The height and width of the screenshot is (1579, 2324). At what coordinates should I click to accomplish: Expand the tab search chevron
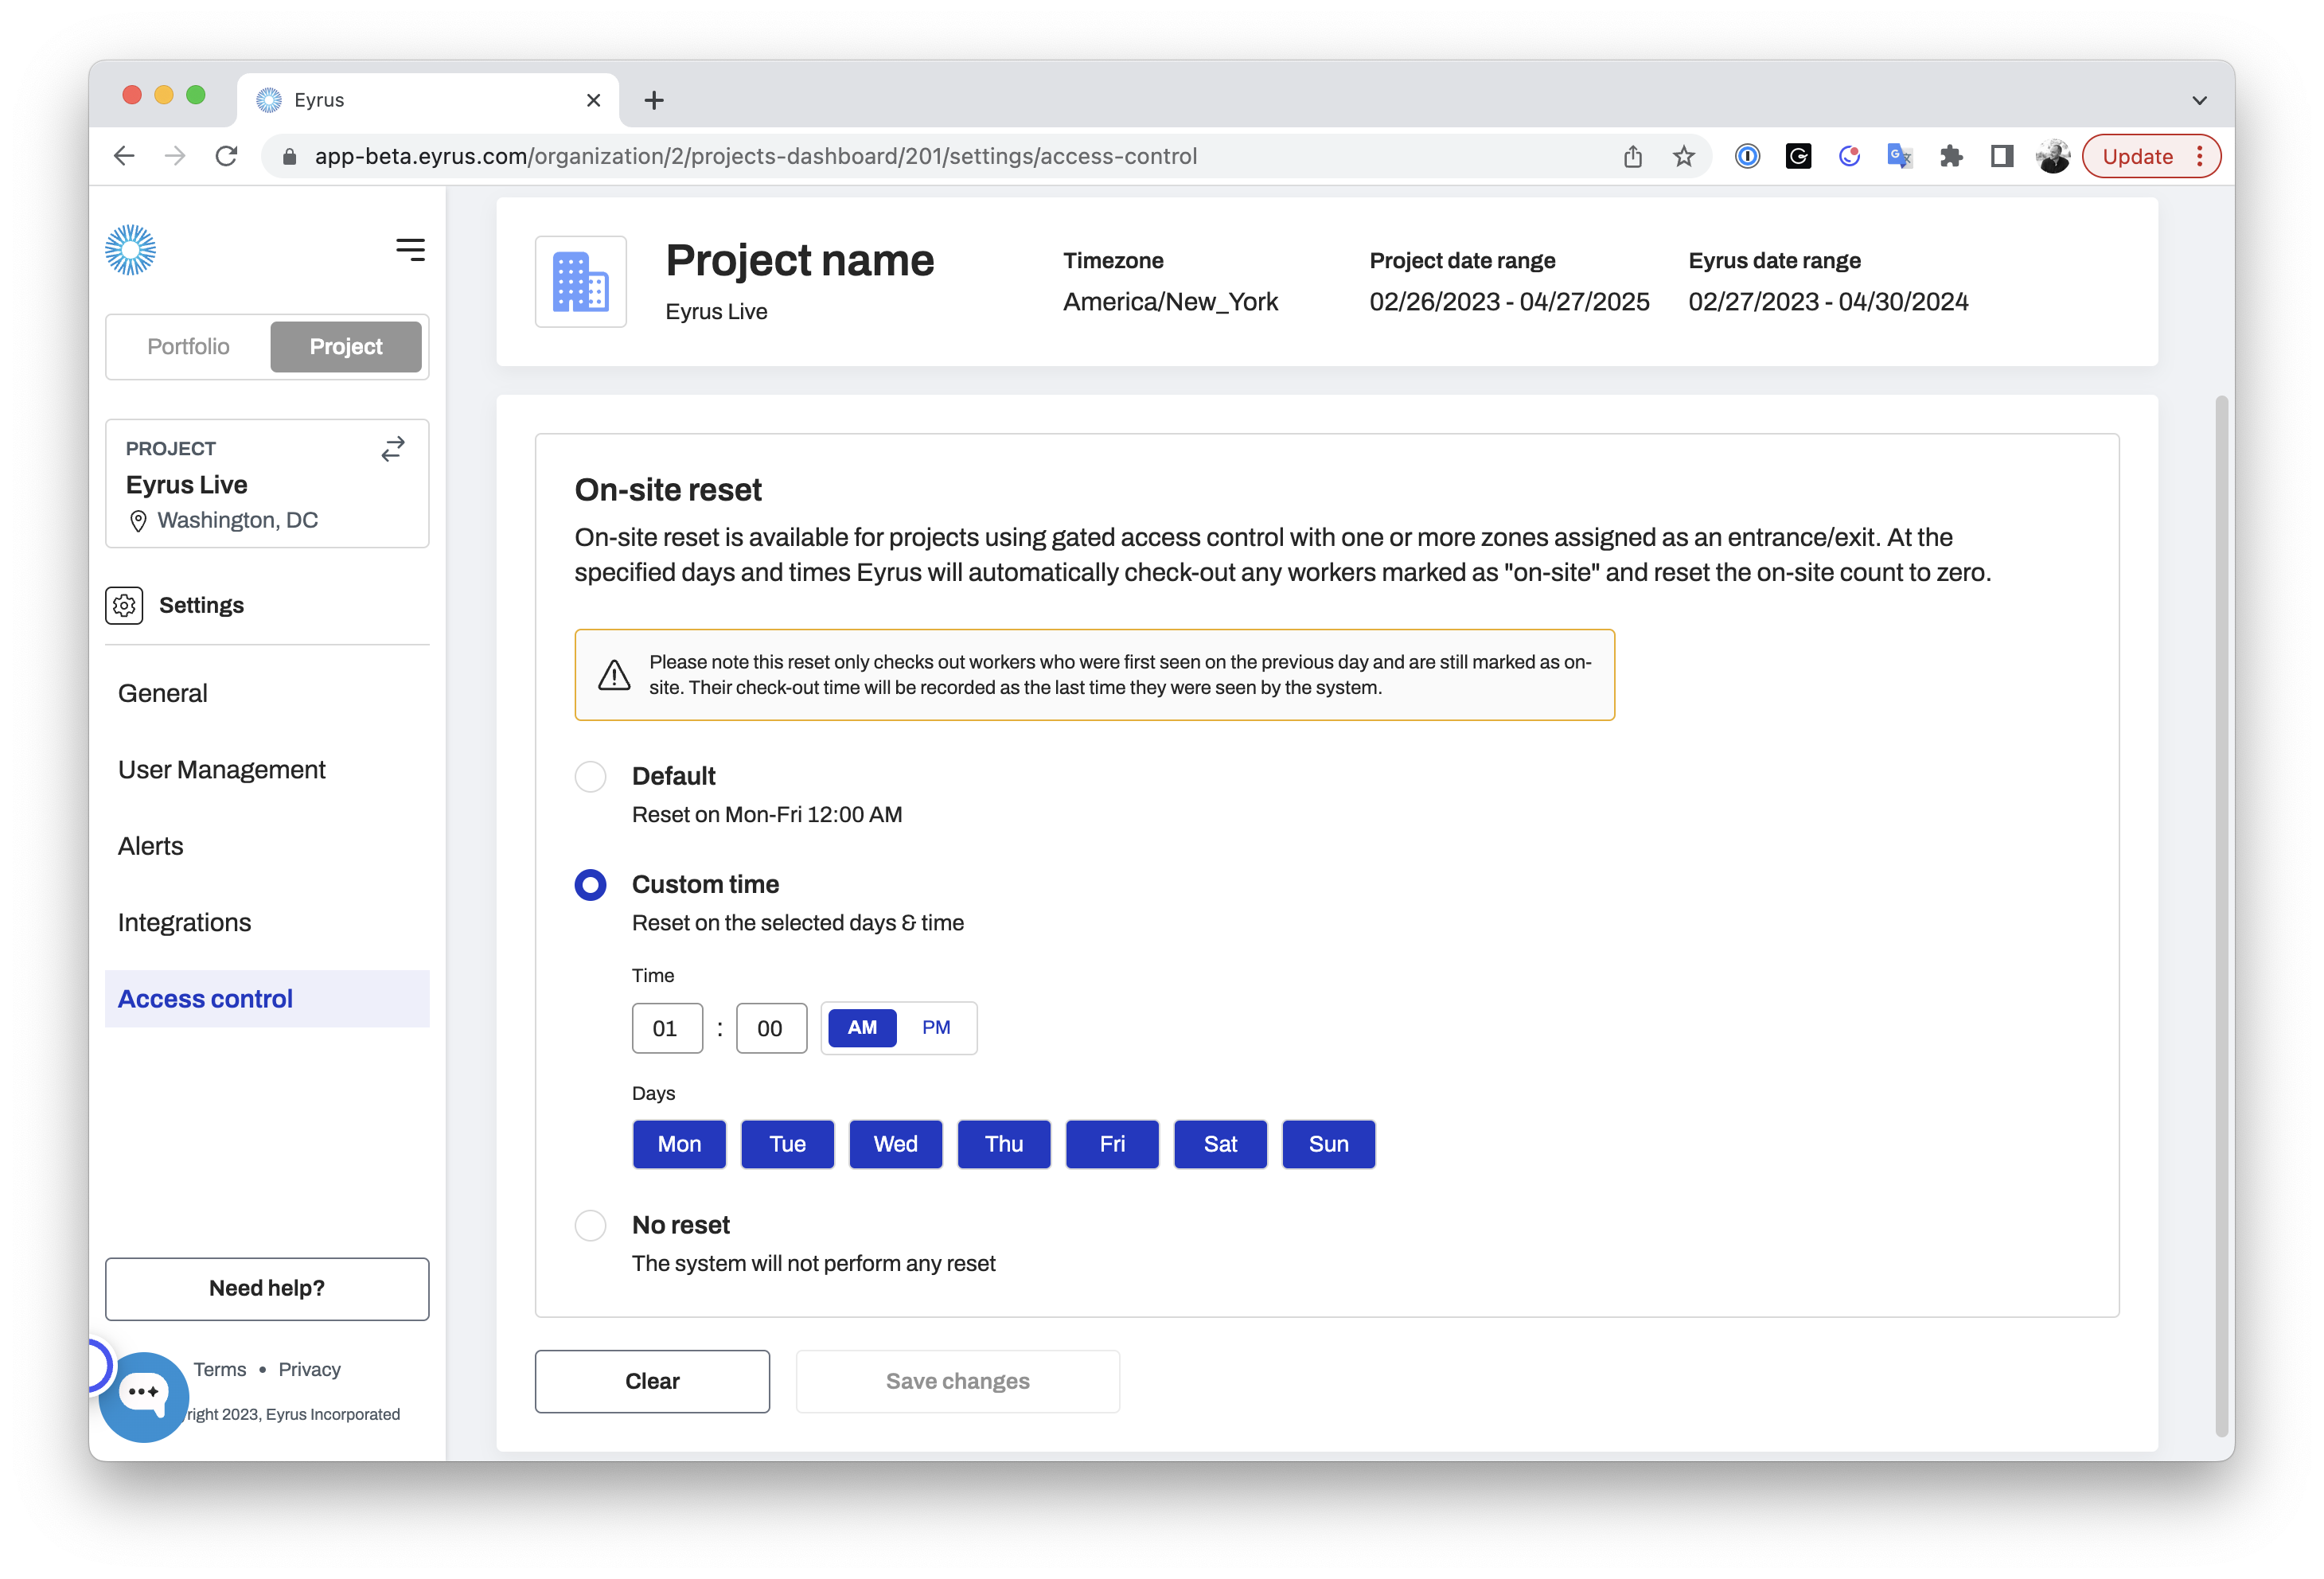pyautogui.click(x=2199, y=100)
